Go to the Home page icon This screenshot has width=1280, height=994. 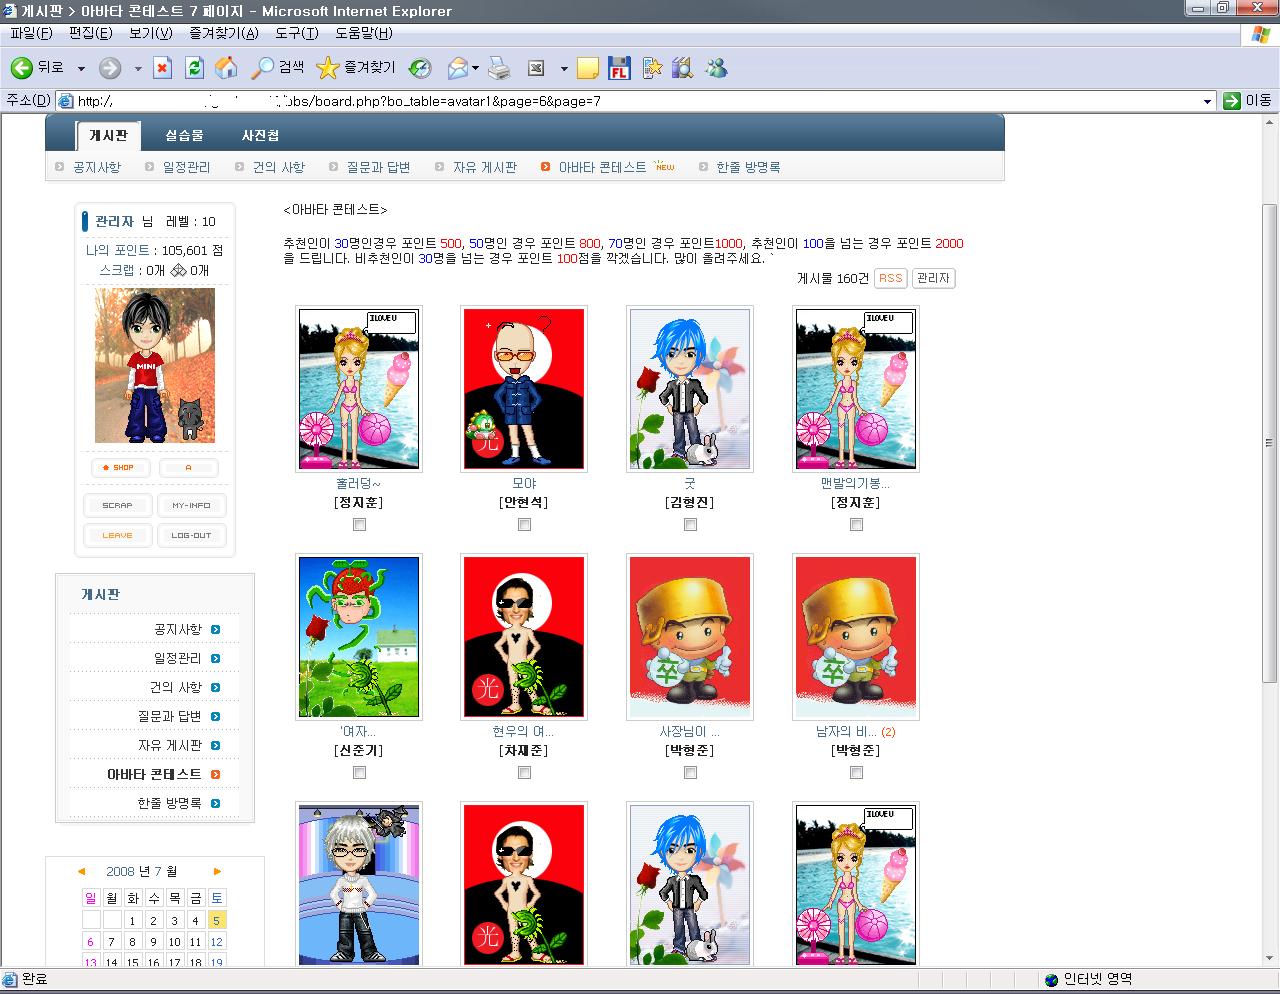pyautogui.click(x=227, y=68)
